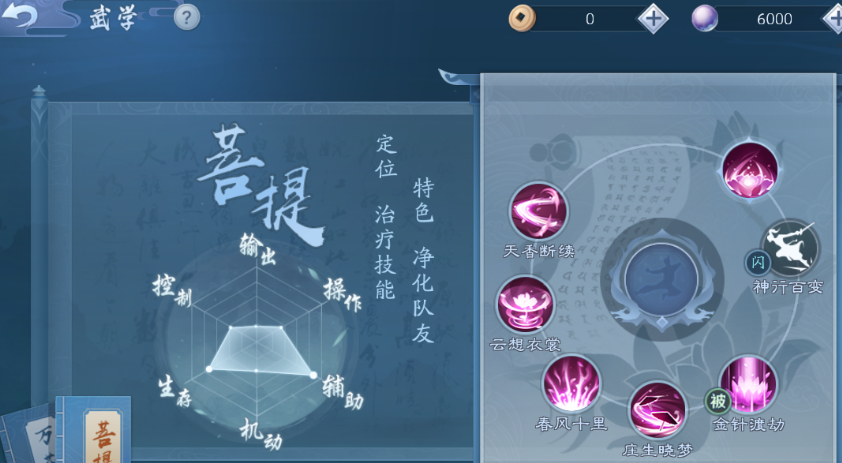The height and width of the screenshot is (463, 842).
Task: Click the central martial figure emblem
Action: (x=662, y=279)
